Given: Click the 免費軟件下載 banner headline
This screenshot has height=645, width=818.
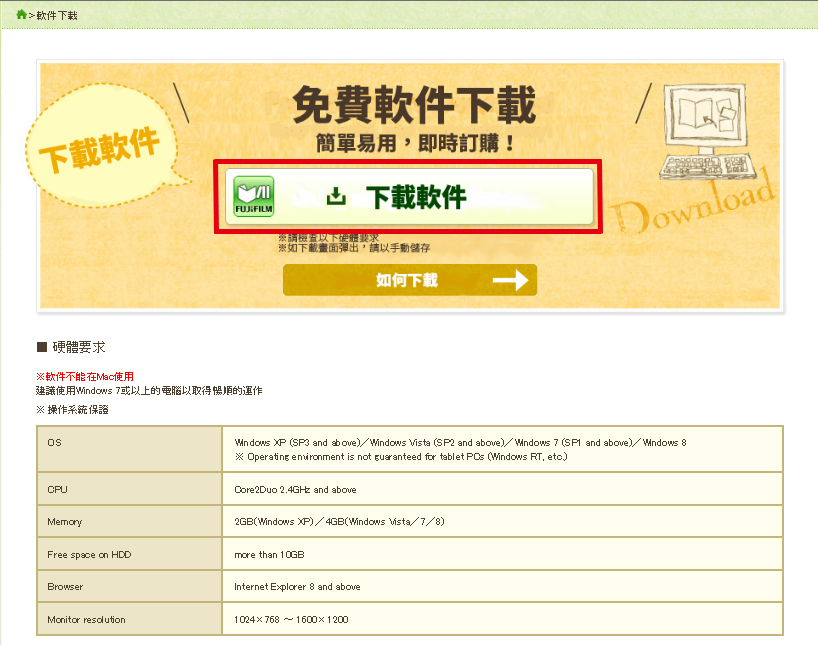Looking at the screenshot, I should click(413, 105).
